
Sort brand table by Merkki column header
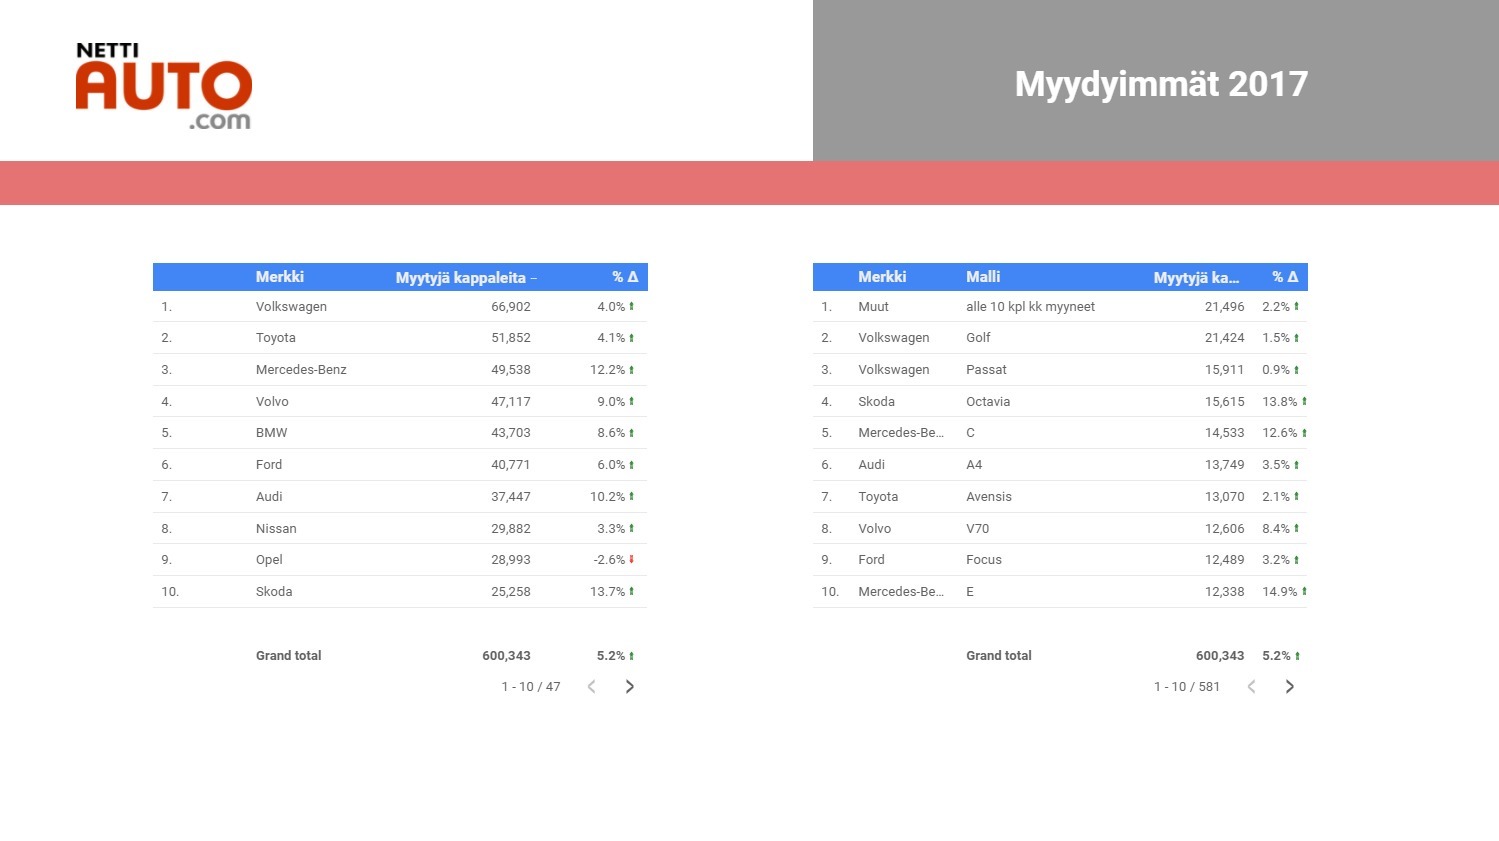pos(279,277)
